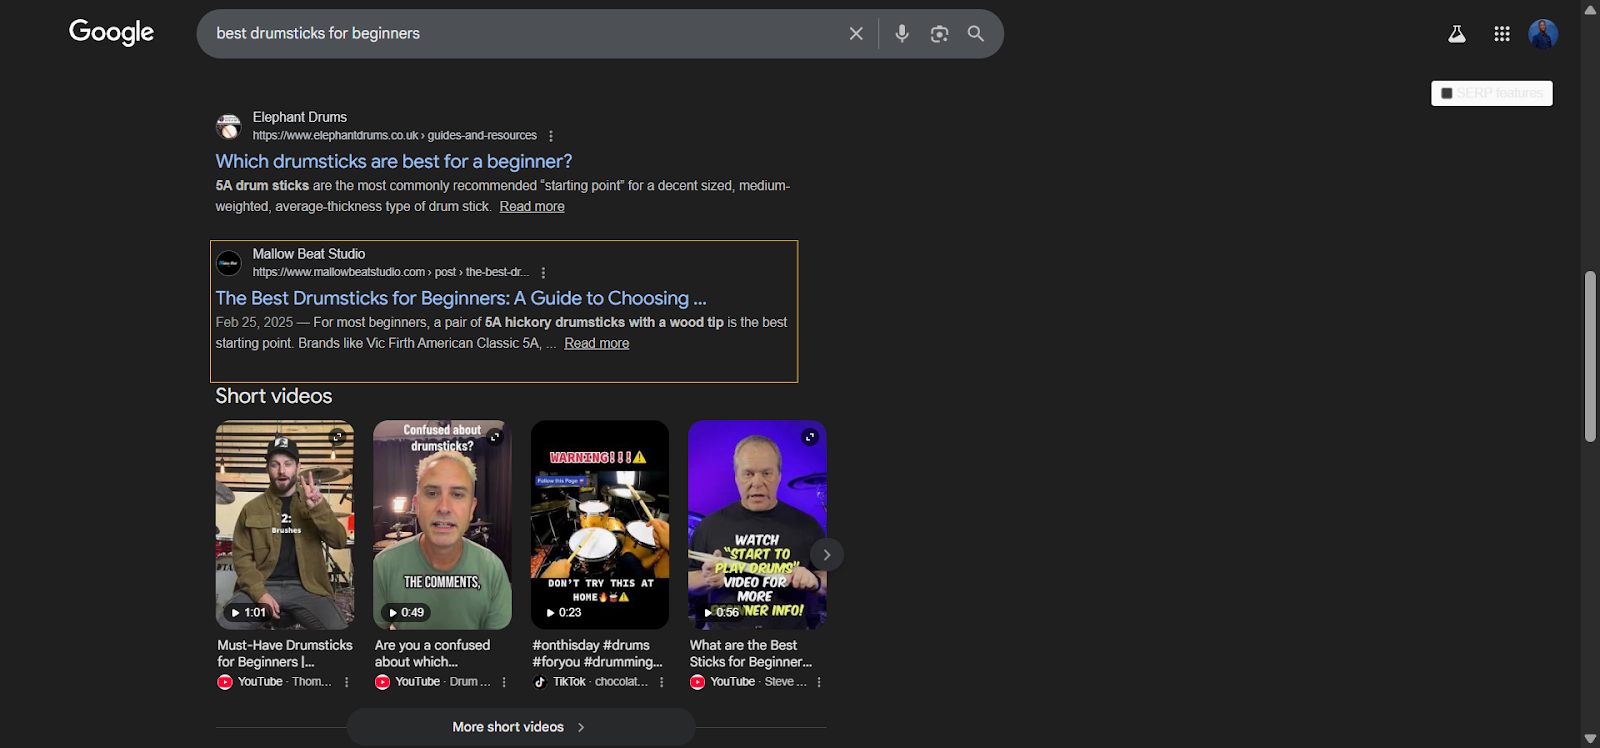
Task: Open What are the Best Sticks for Beginner title
Action: [751, 653]
